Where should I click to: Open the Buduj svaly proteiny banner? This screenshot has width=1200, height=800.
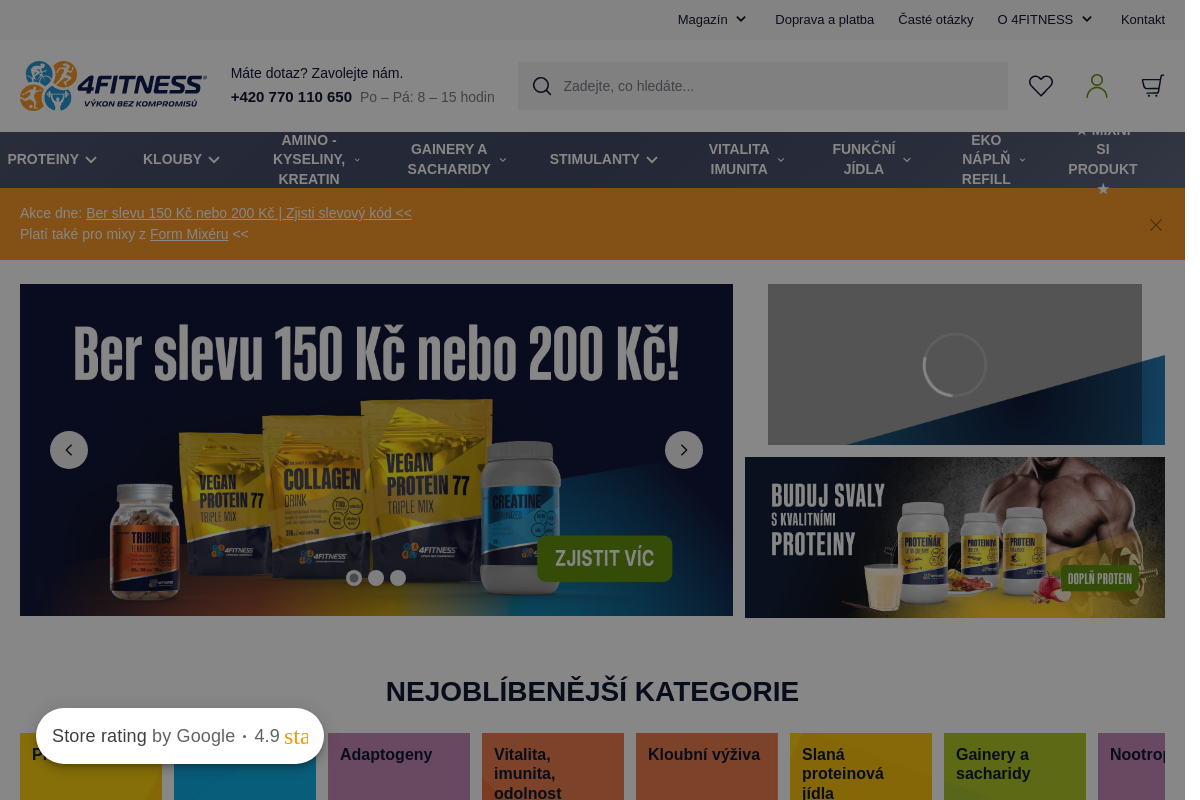(x=955, y=537)
